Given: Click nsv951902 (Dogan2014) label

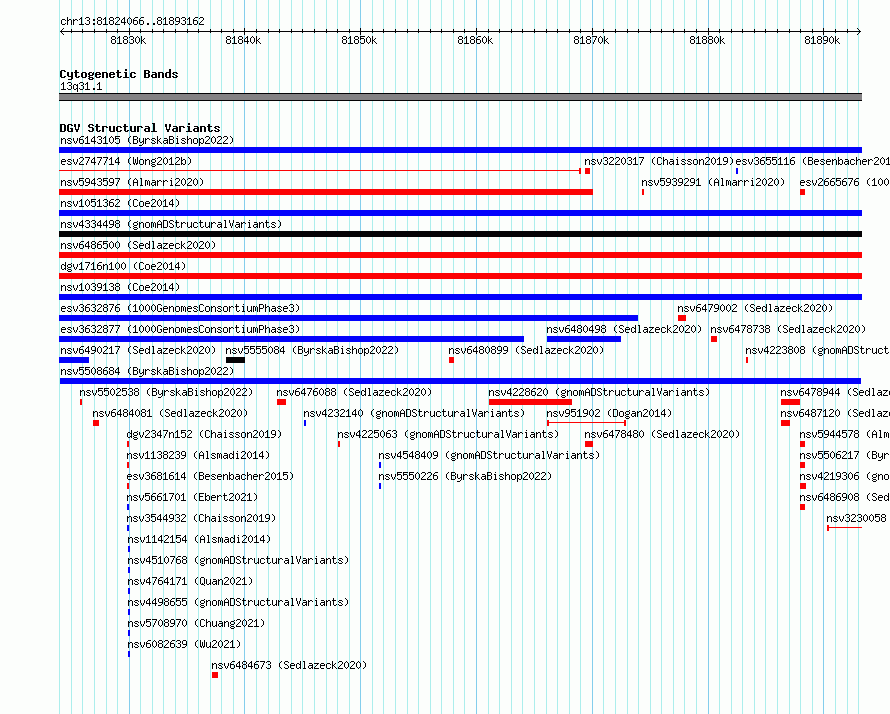Looking at the screenshot, I should [609, 413].
